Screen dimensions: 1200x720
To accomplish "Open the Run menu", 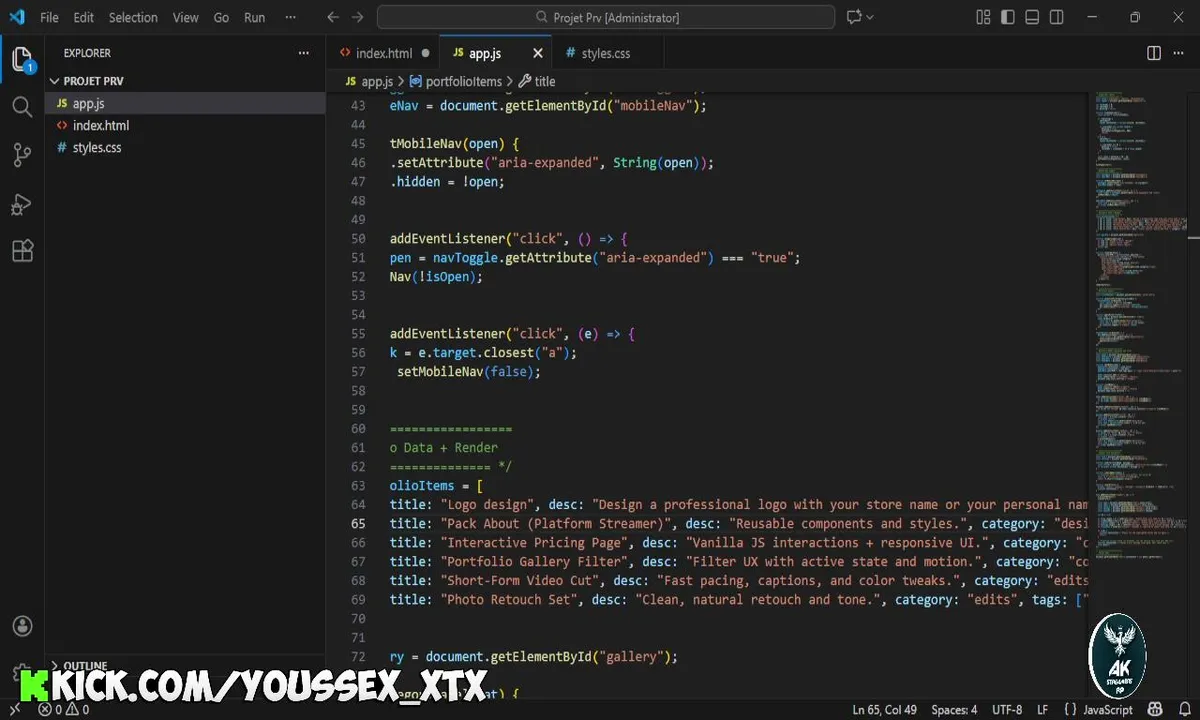I will (x=255, y=17).
